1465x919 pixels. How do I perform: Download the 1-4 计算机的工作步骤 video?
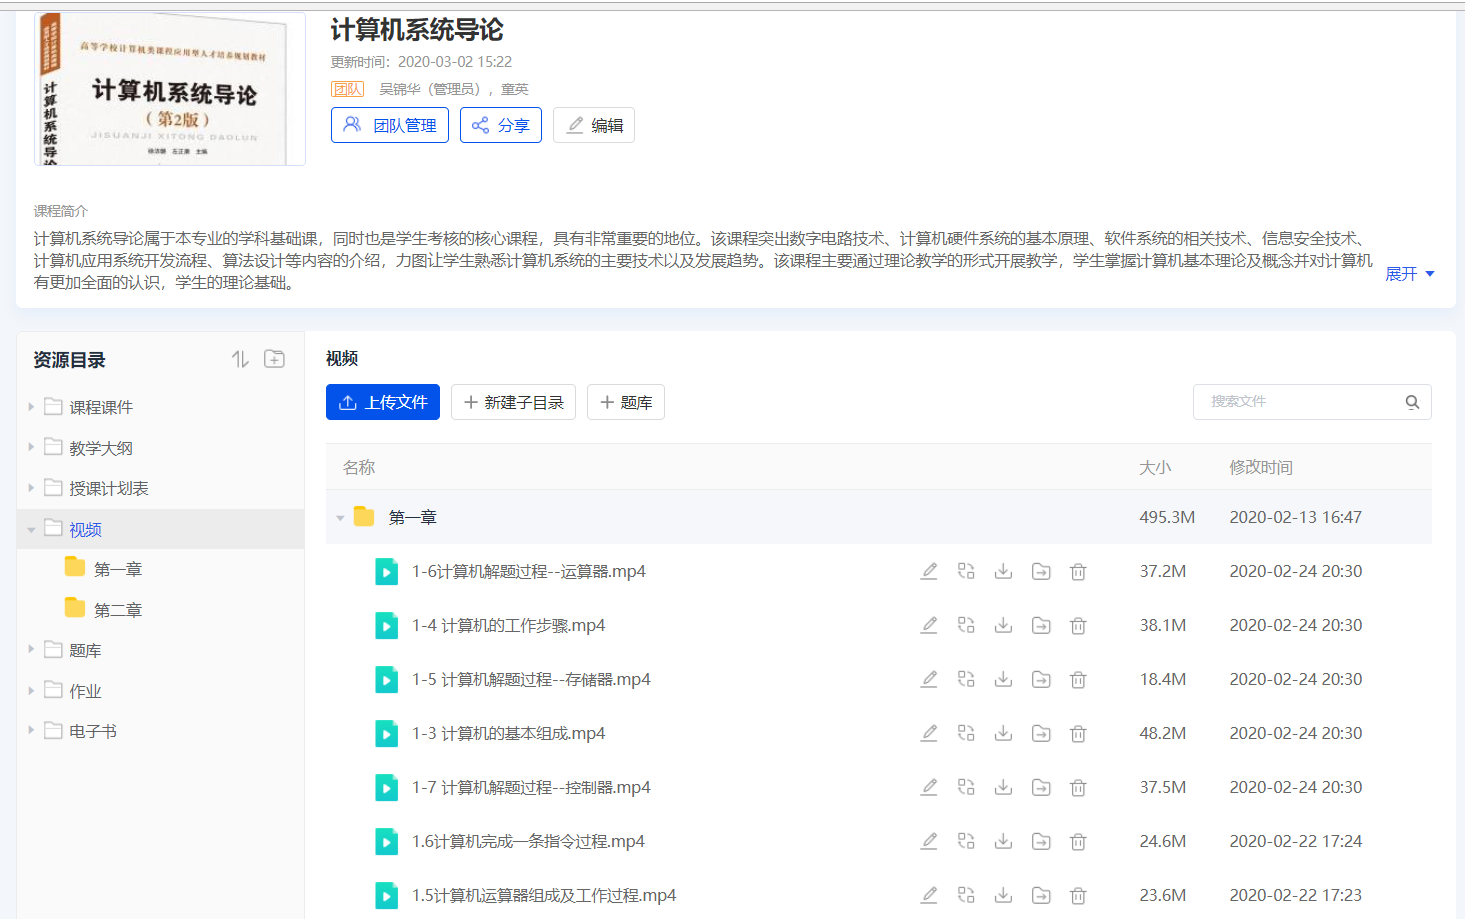click(x=1003, y=624)
